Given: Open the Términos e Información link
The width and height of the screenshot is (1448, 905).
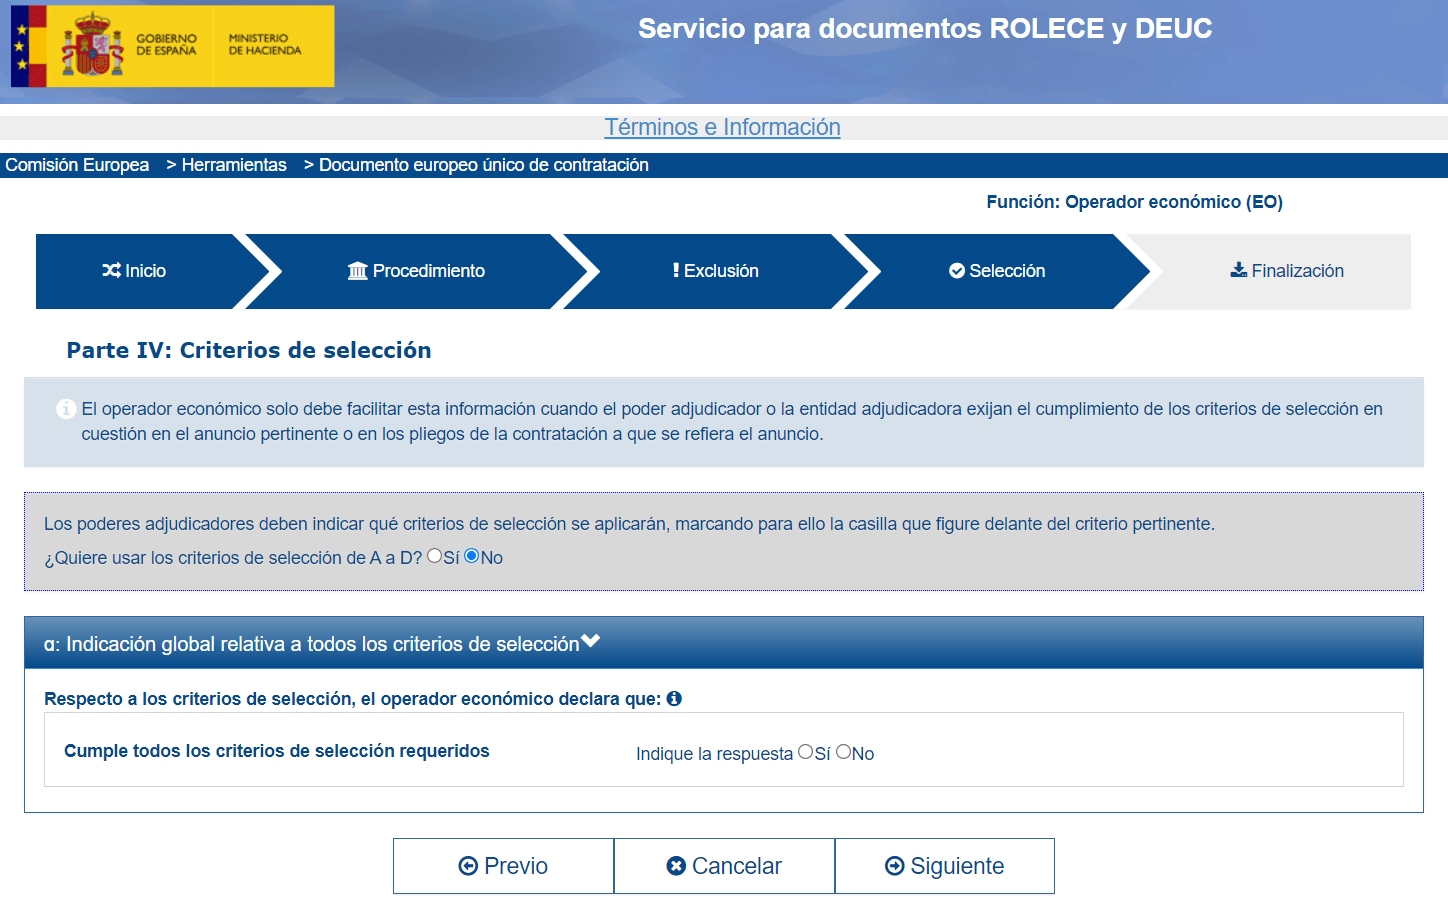Looking at the screenshot, I should (722, 127).
